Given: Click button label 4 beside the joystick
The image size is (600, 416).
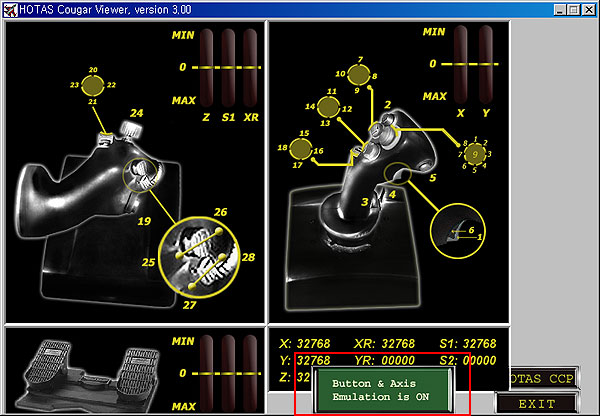Looking at the screenshot, I should pos(393,194).
